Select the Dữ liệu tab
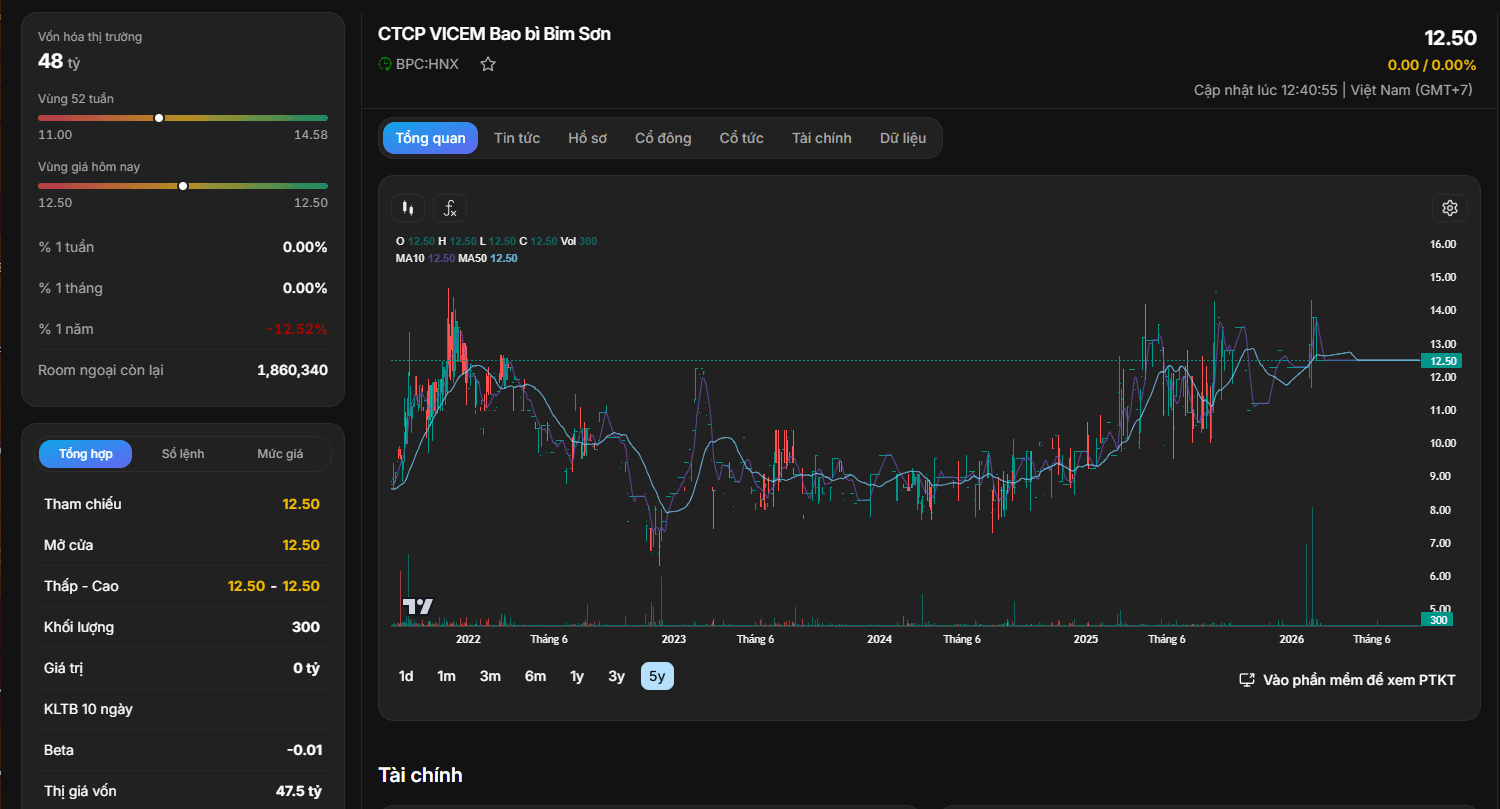1500x809 pixels. coord(903,138)
